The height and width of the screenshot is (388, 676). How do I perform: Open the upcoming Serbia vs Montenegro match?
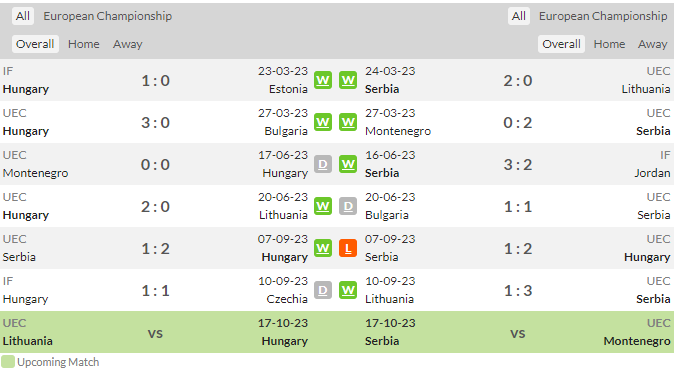pos(518,332)
